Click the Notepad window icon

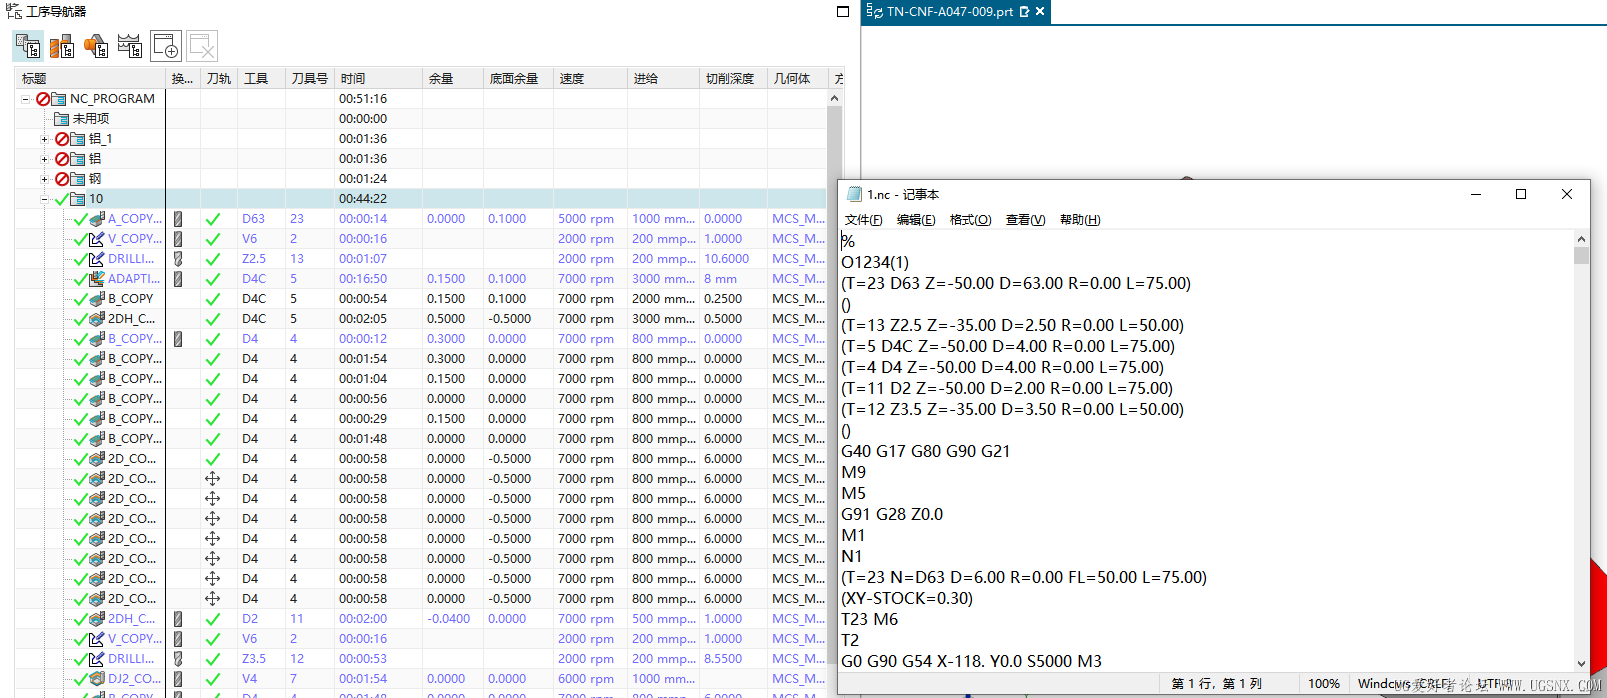(854, 194)
